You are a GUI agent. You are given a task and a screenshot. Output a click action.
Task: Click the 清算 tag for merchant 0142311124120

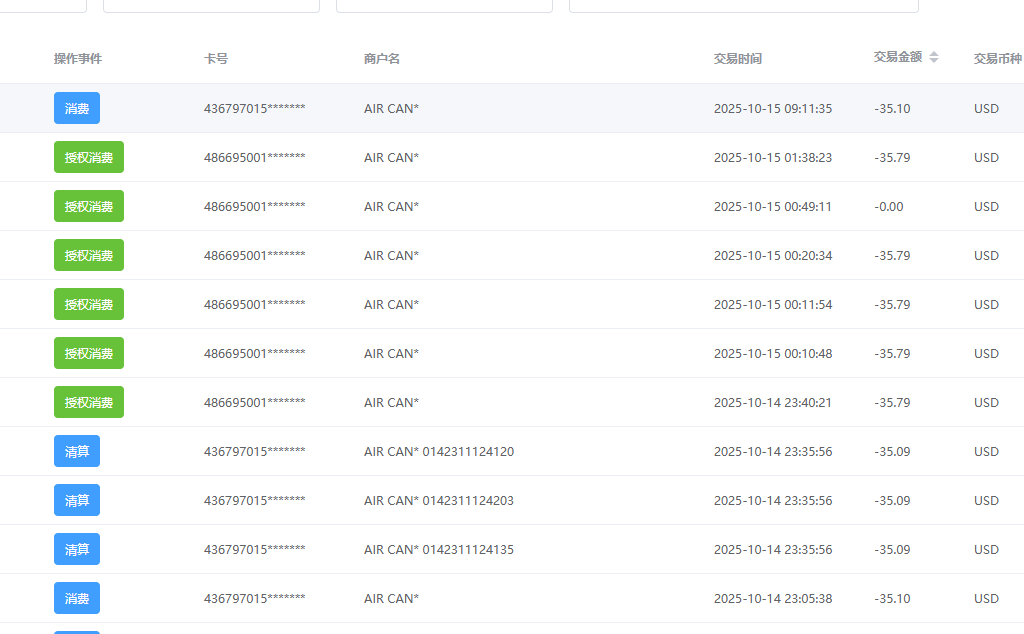tap(77, 451)
